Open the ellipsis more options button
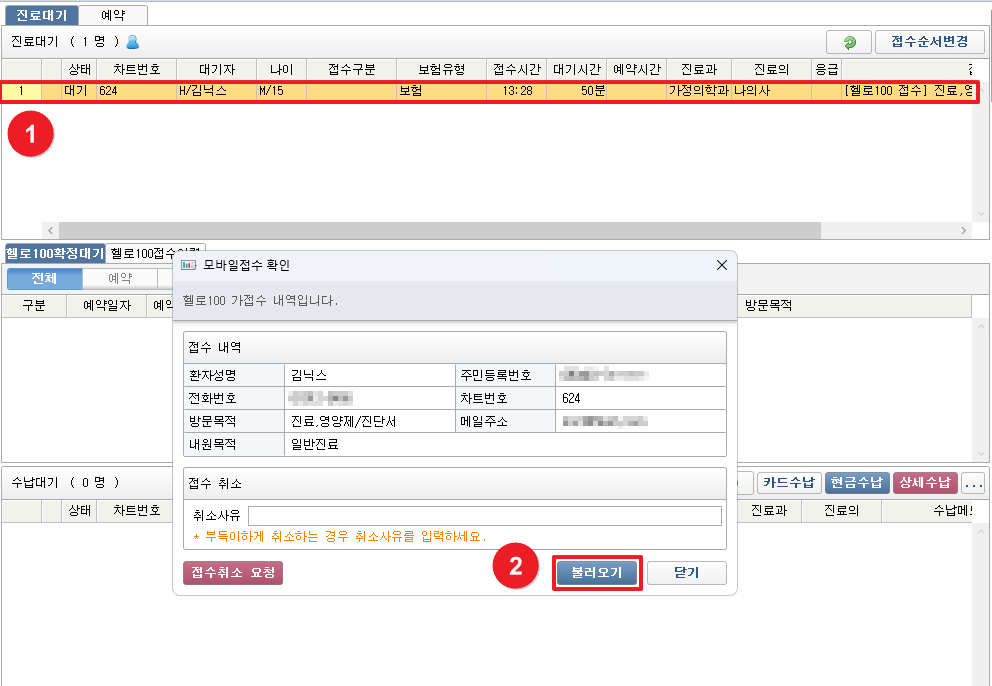The width and height of the screenshot is (992, 686). pyautogui.click(x=973, y=483)
